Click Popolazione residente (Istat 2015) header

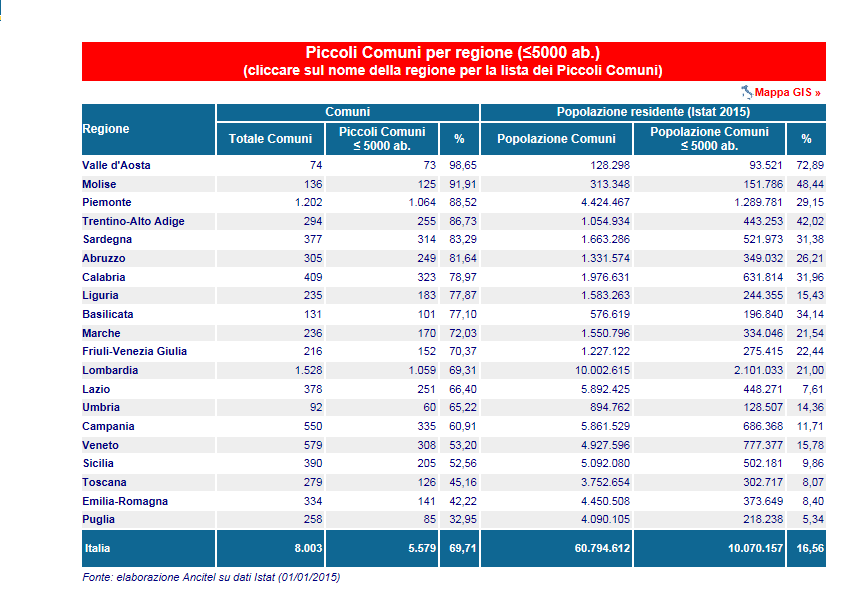click(653, 112)
